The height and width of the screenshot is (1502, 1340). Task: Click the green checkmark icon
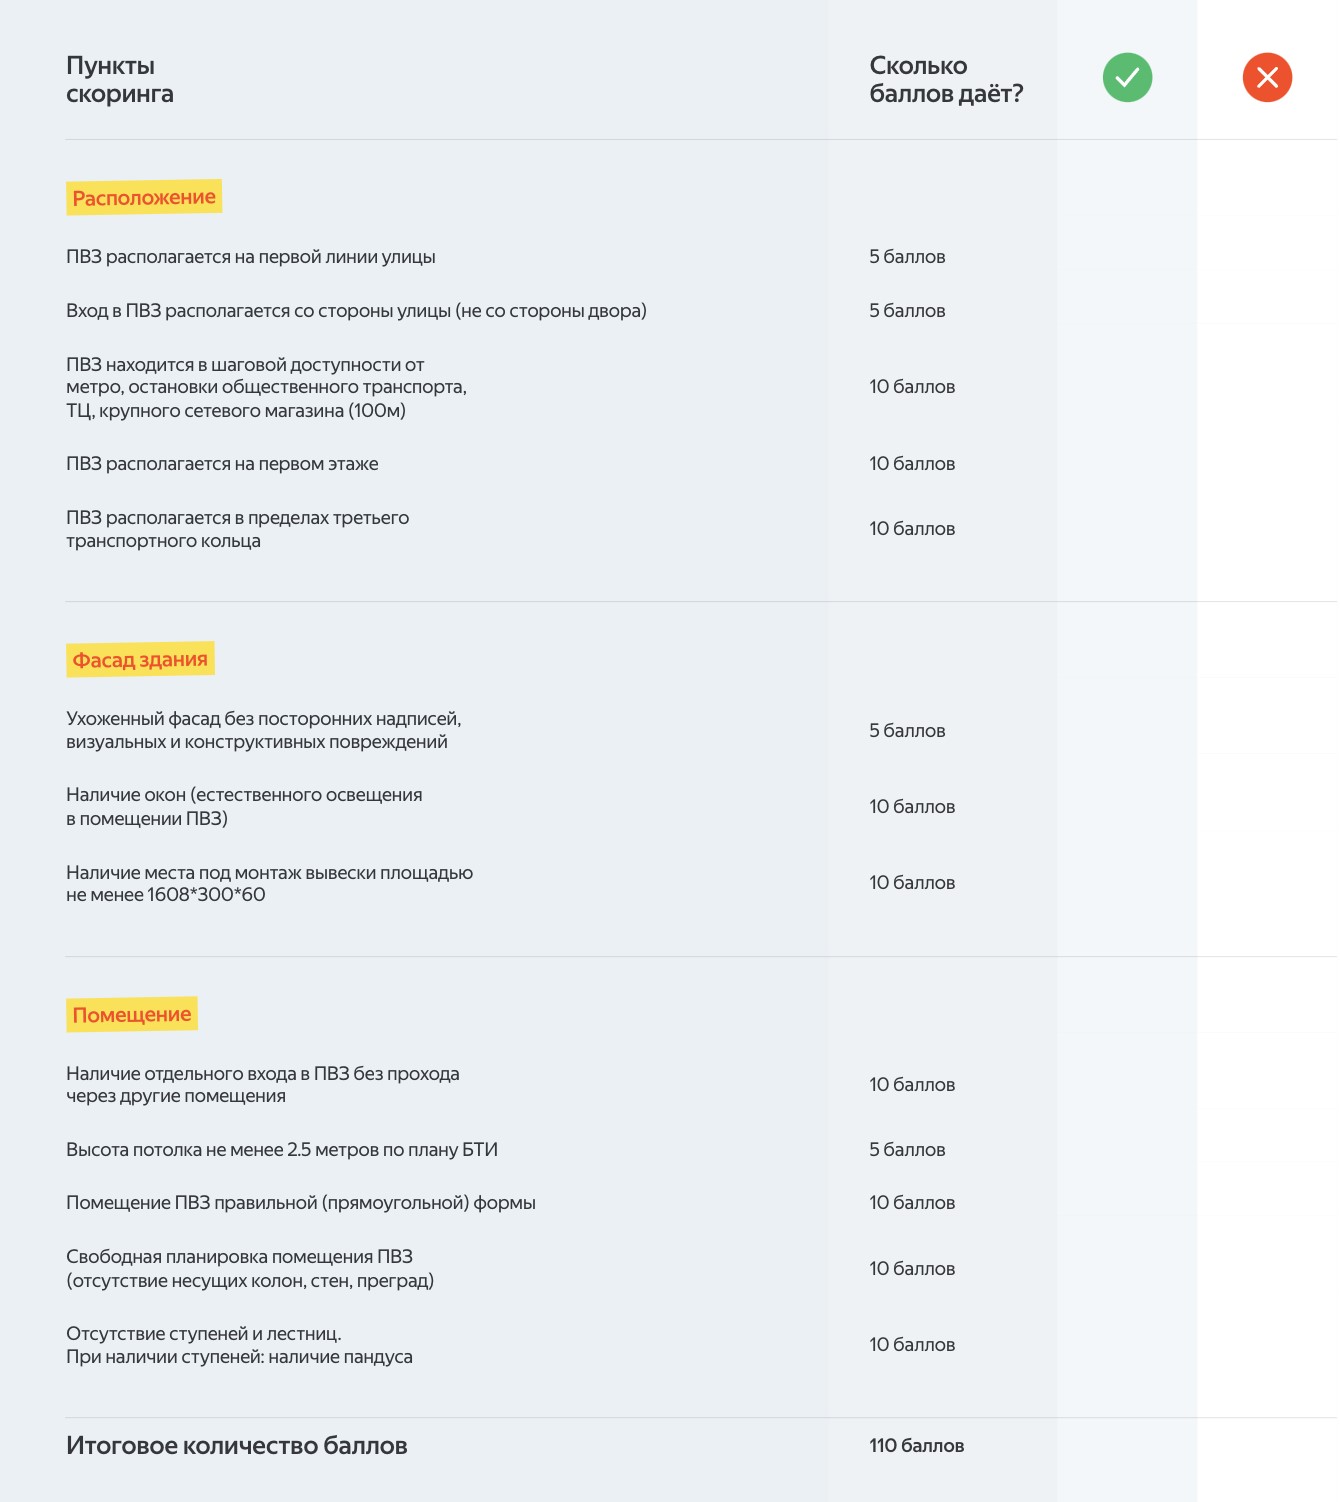[x=1127, y=78]
